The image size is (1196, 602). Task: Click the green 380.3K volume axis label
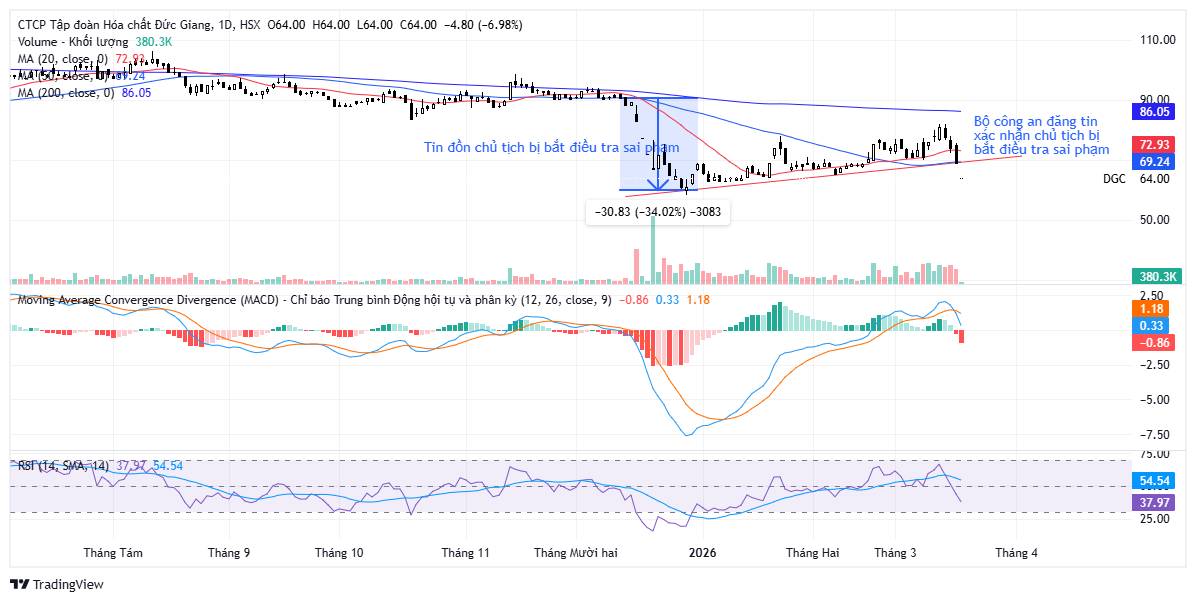point(1154,276)
